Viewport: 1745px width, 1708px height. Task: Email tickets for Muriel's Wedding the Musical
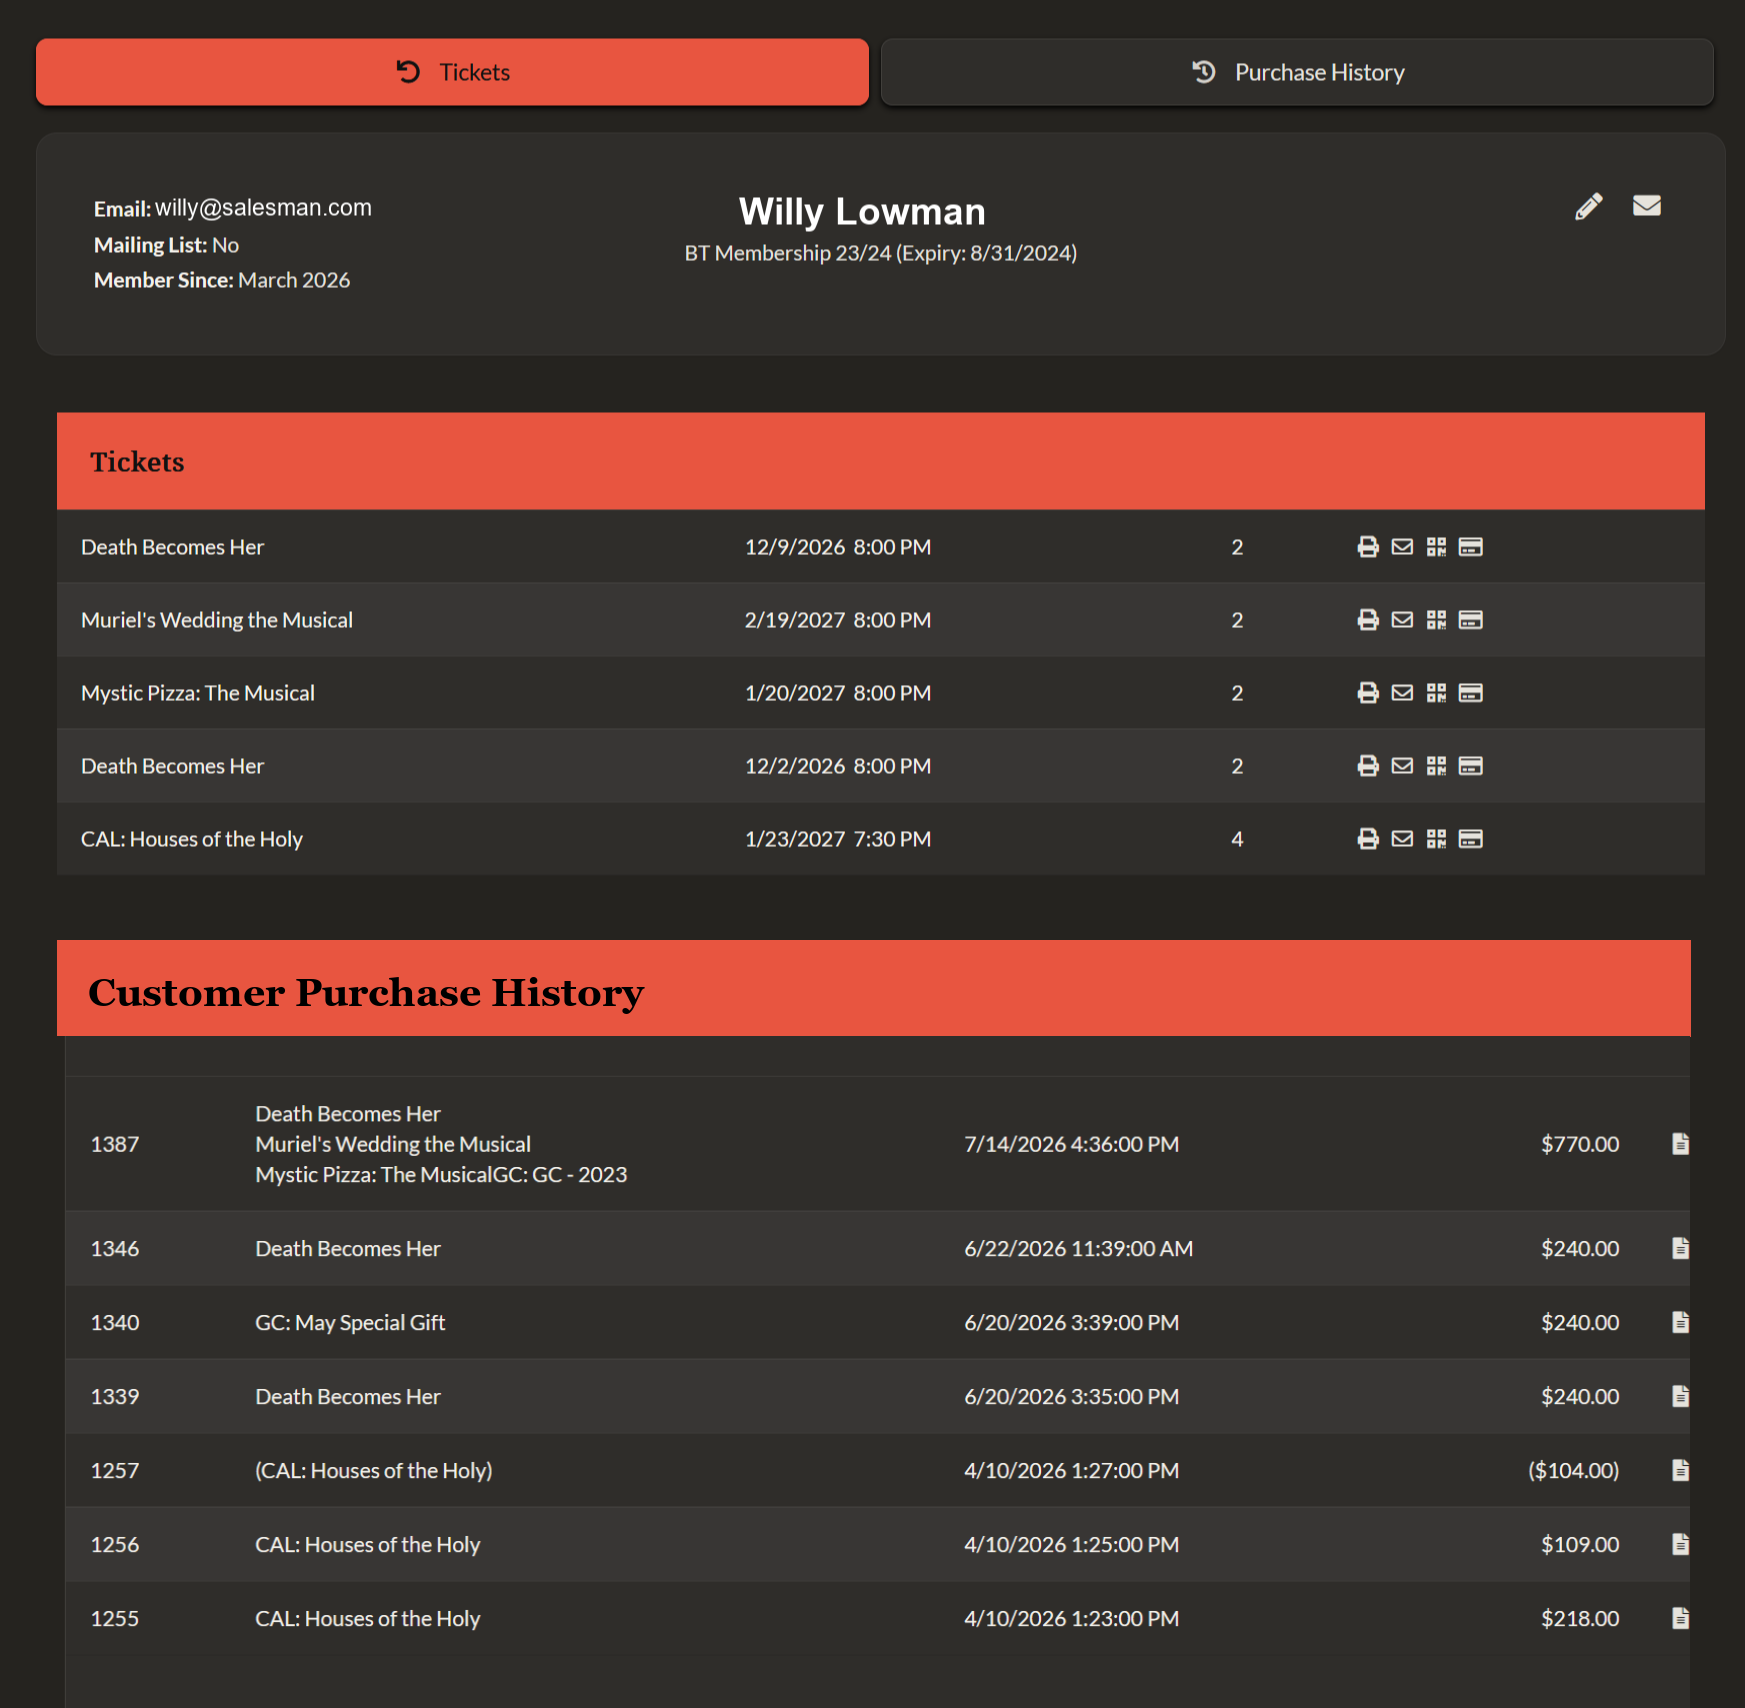coord(1402,620)
